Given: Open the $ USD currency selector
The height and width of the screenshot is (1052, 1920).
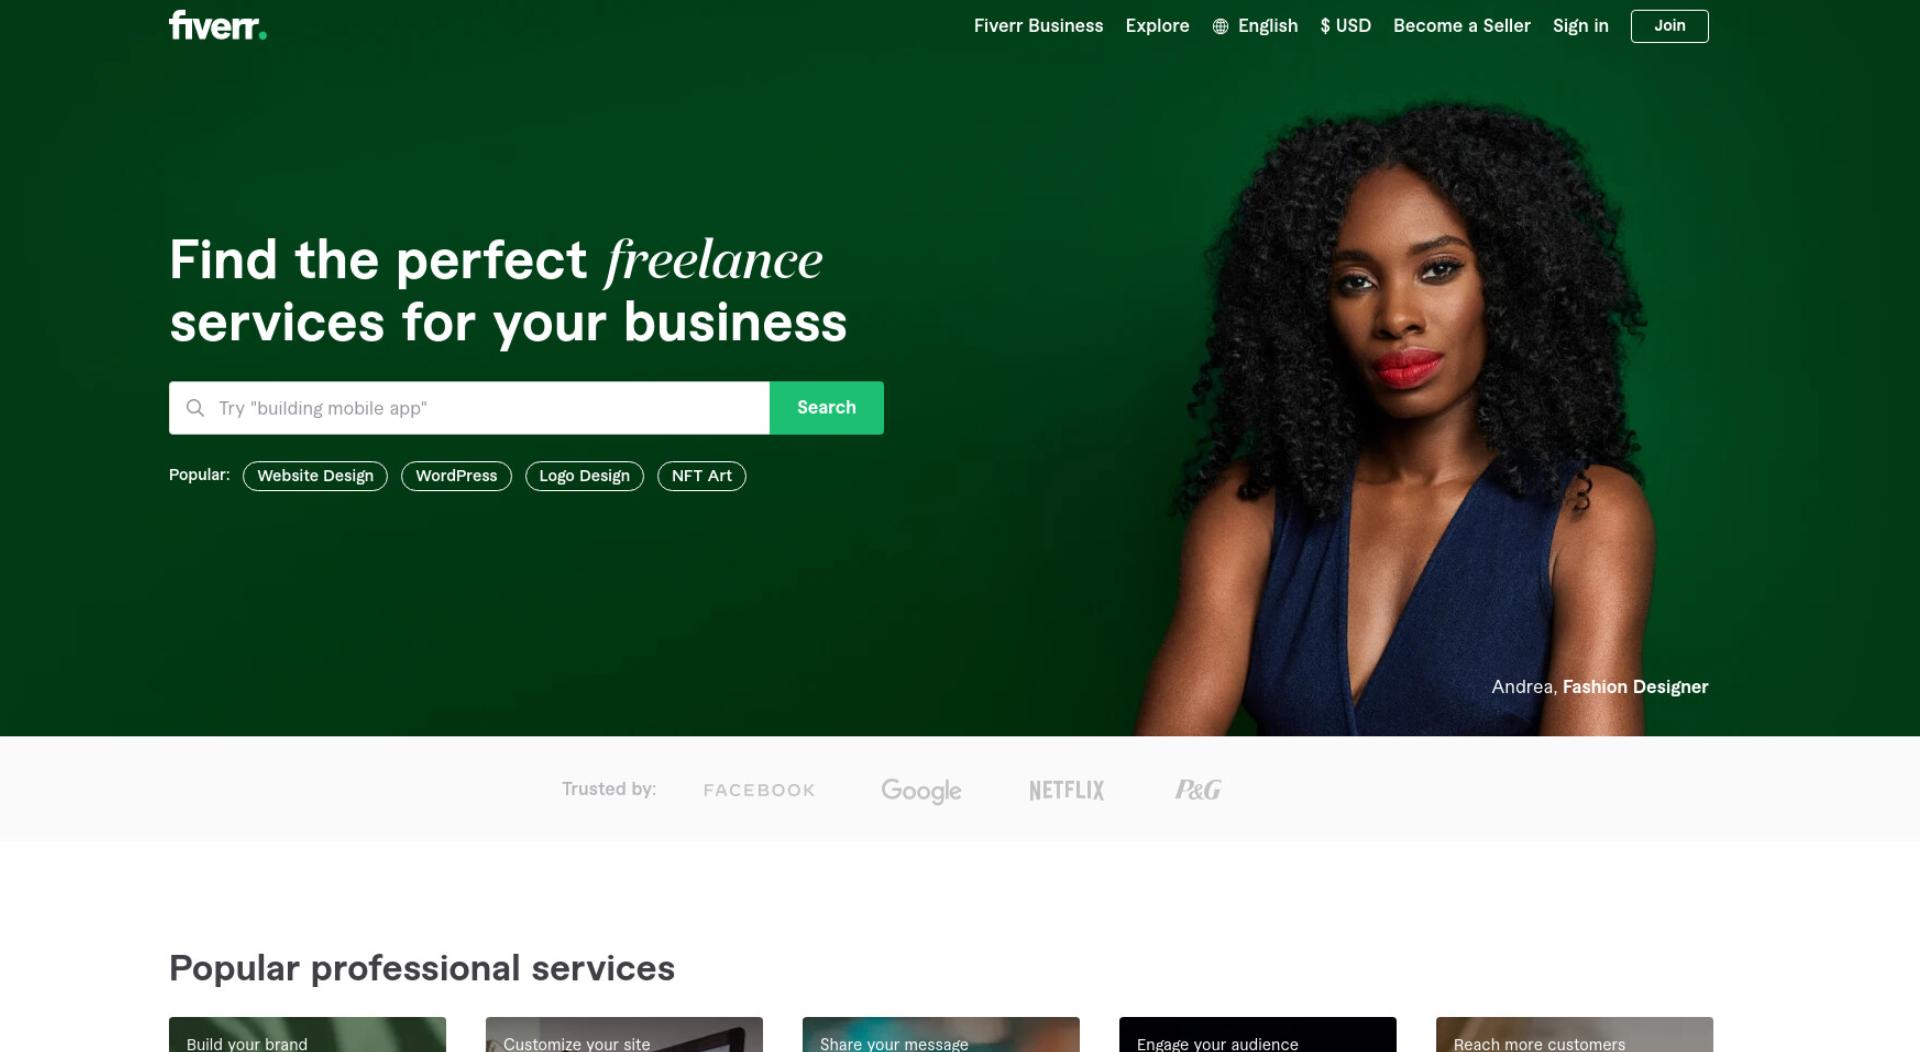Looking at the screenshot, I should pyautogui.click(x=1345, y=26).
